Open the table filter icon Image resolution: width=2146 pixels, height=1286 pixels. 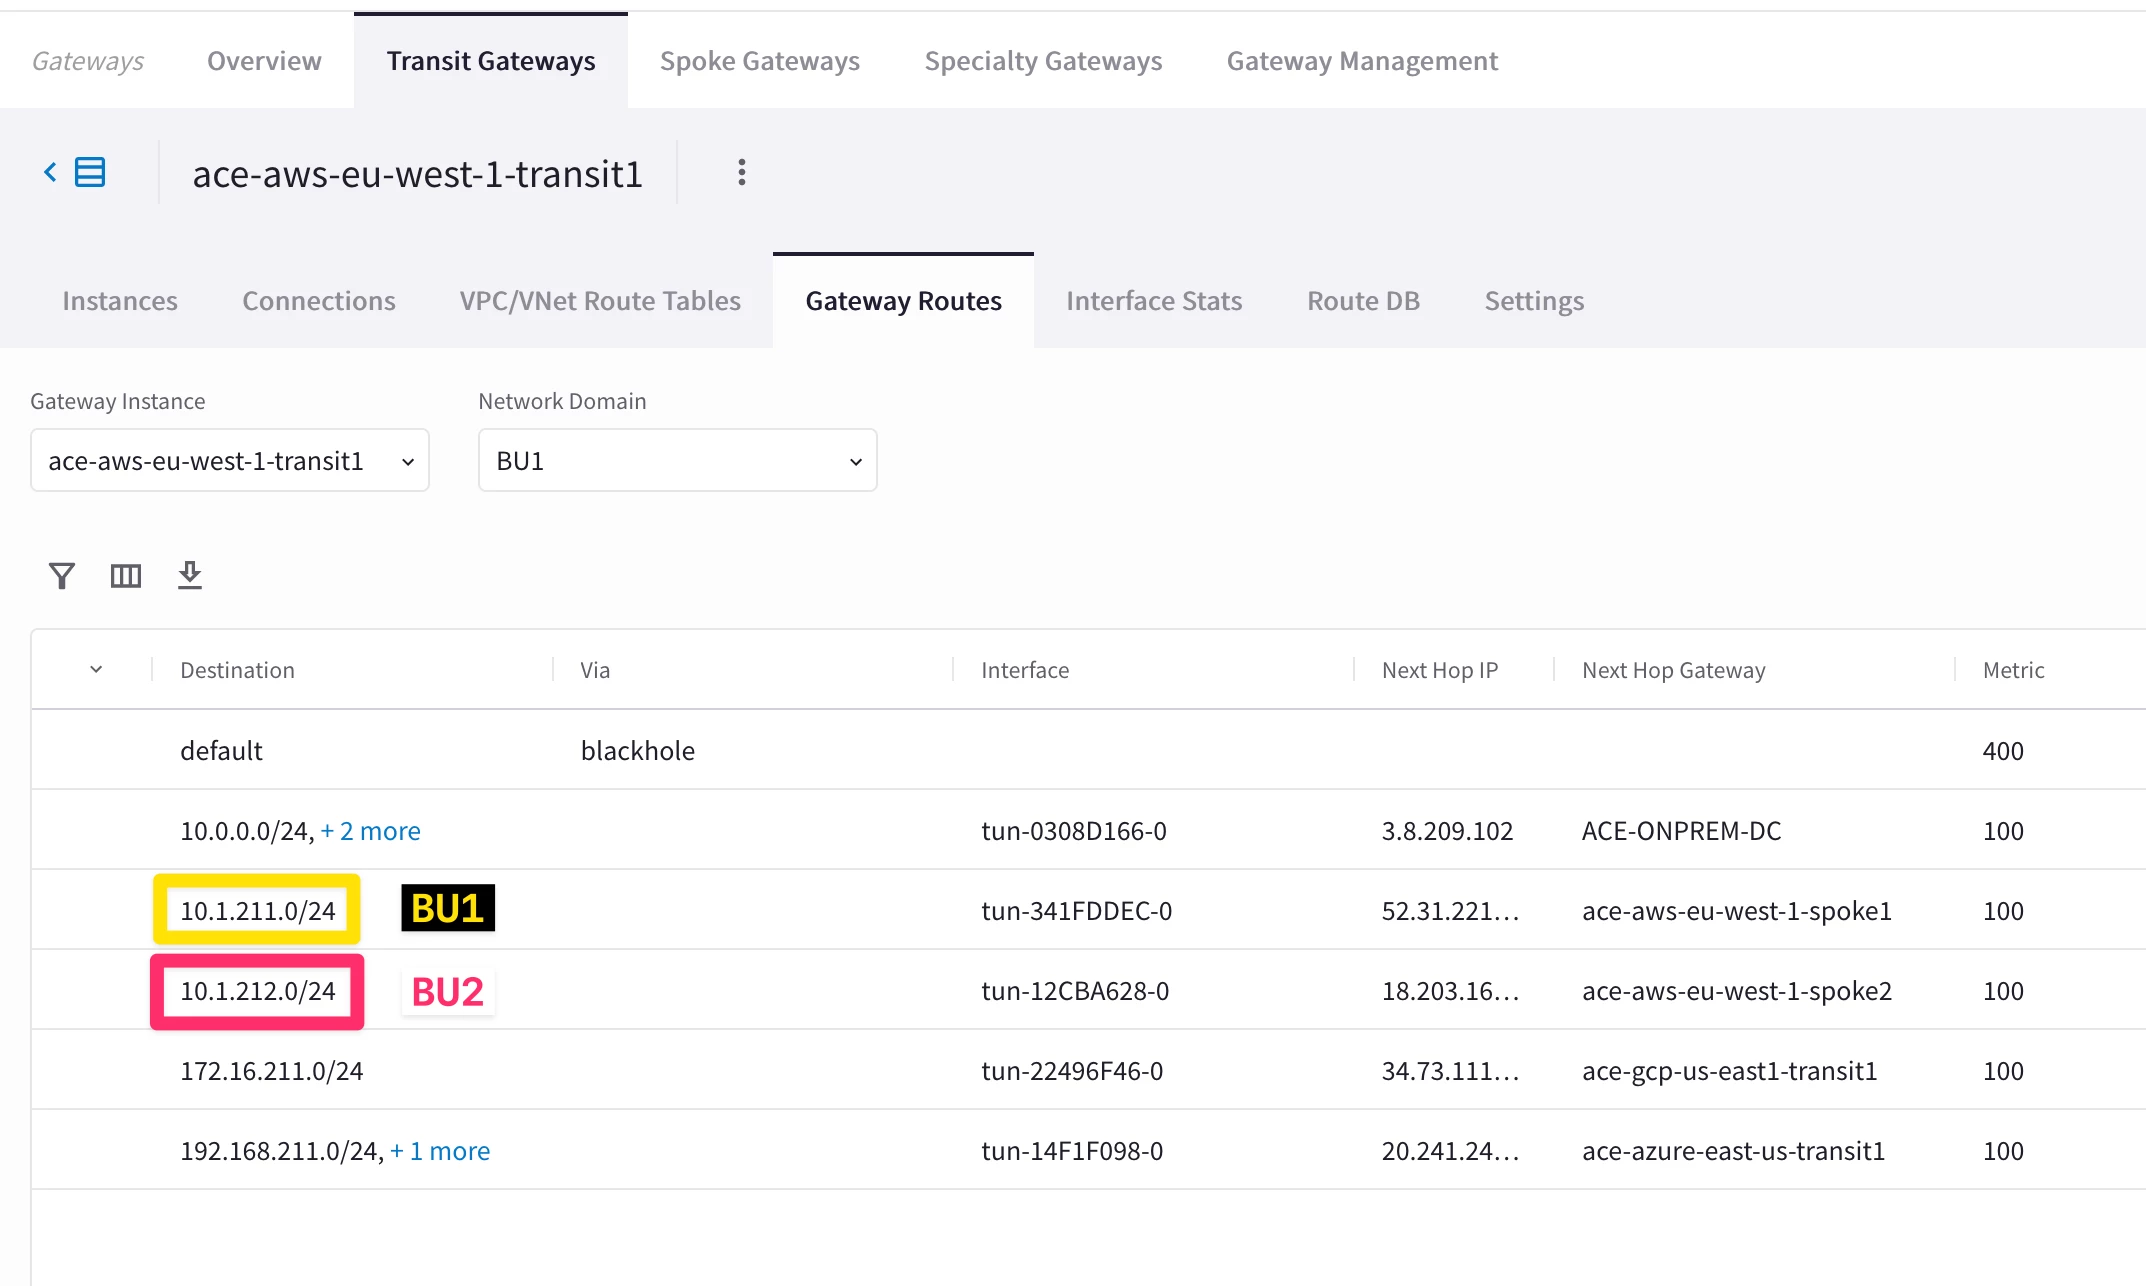62,575
